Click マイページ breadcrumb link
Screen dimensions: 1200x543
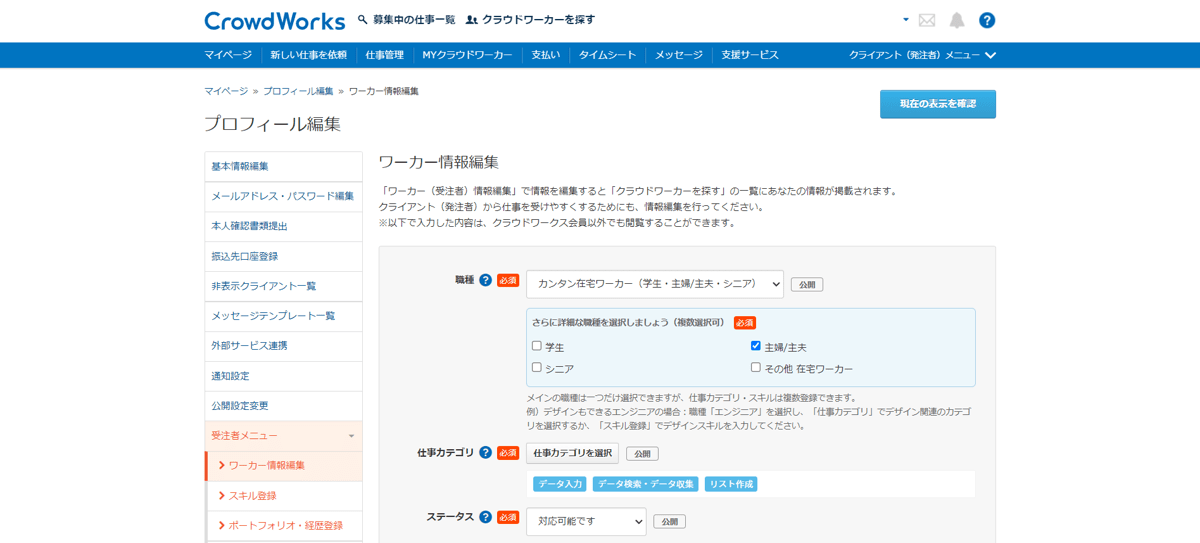[226, 91]
